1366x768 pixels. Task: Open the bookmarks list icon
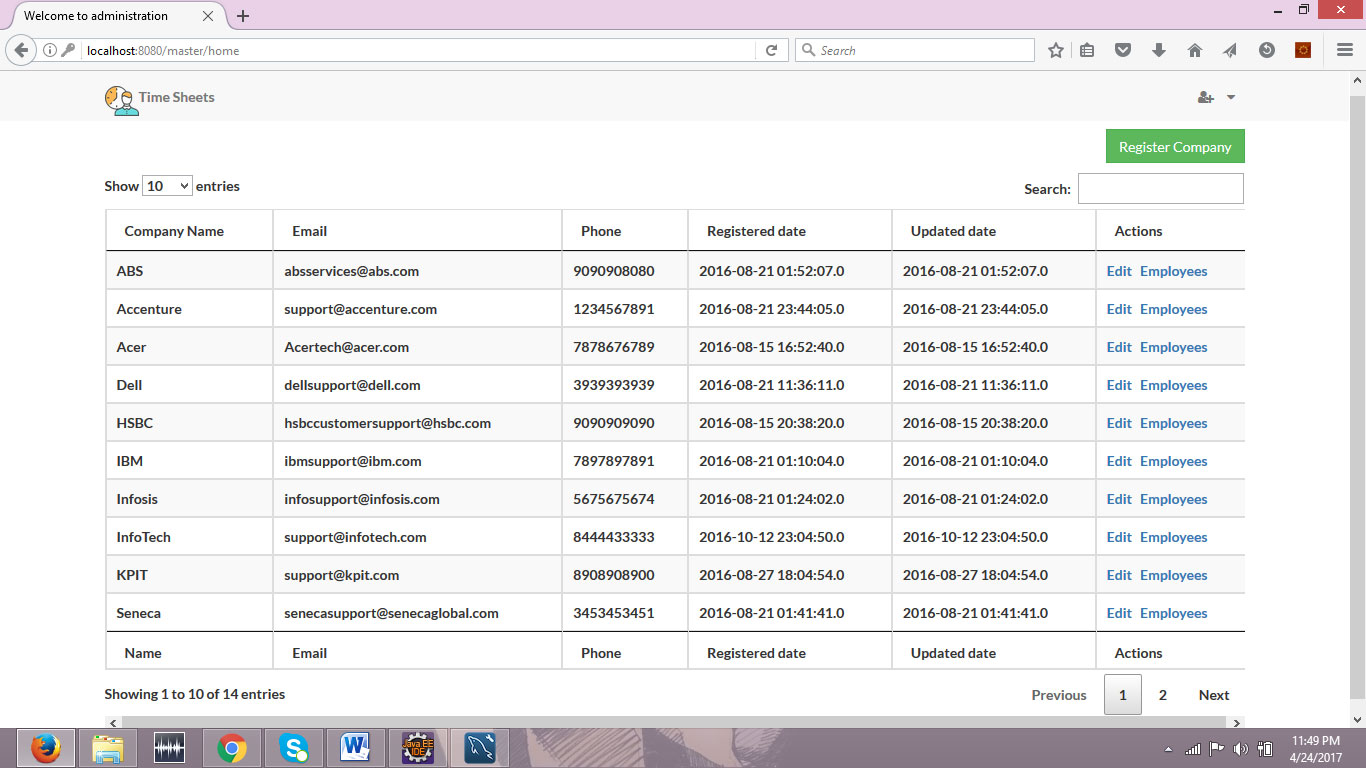(1087, 50)
